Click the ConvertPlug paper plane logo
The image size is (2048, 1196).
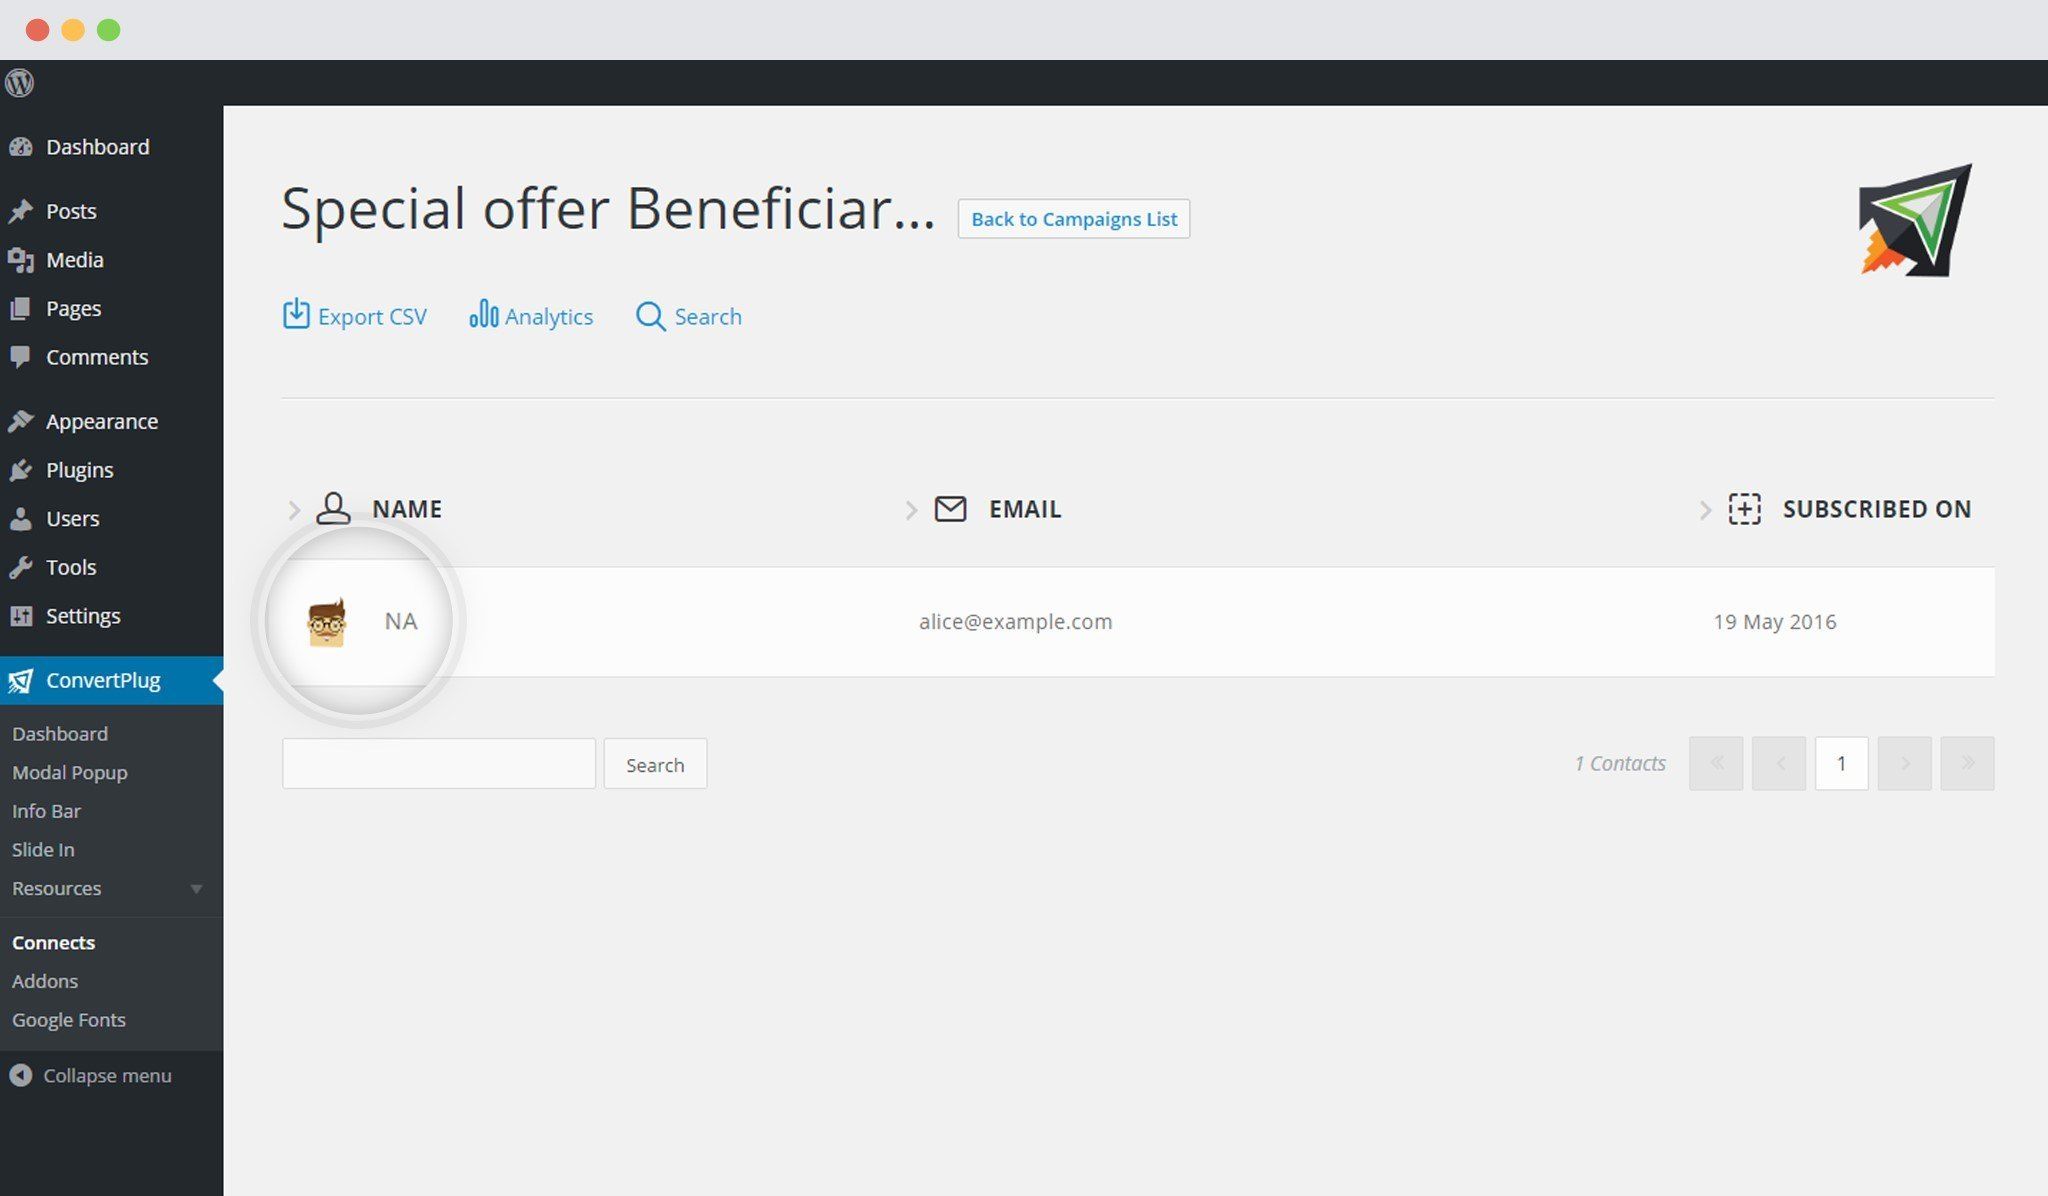pyautogui.click(x=1915, y=220)
